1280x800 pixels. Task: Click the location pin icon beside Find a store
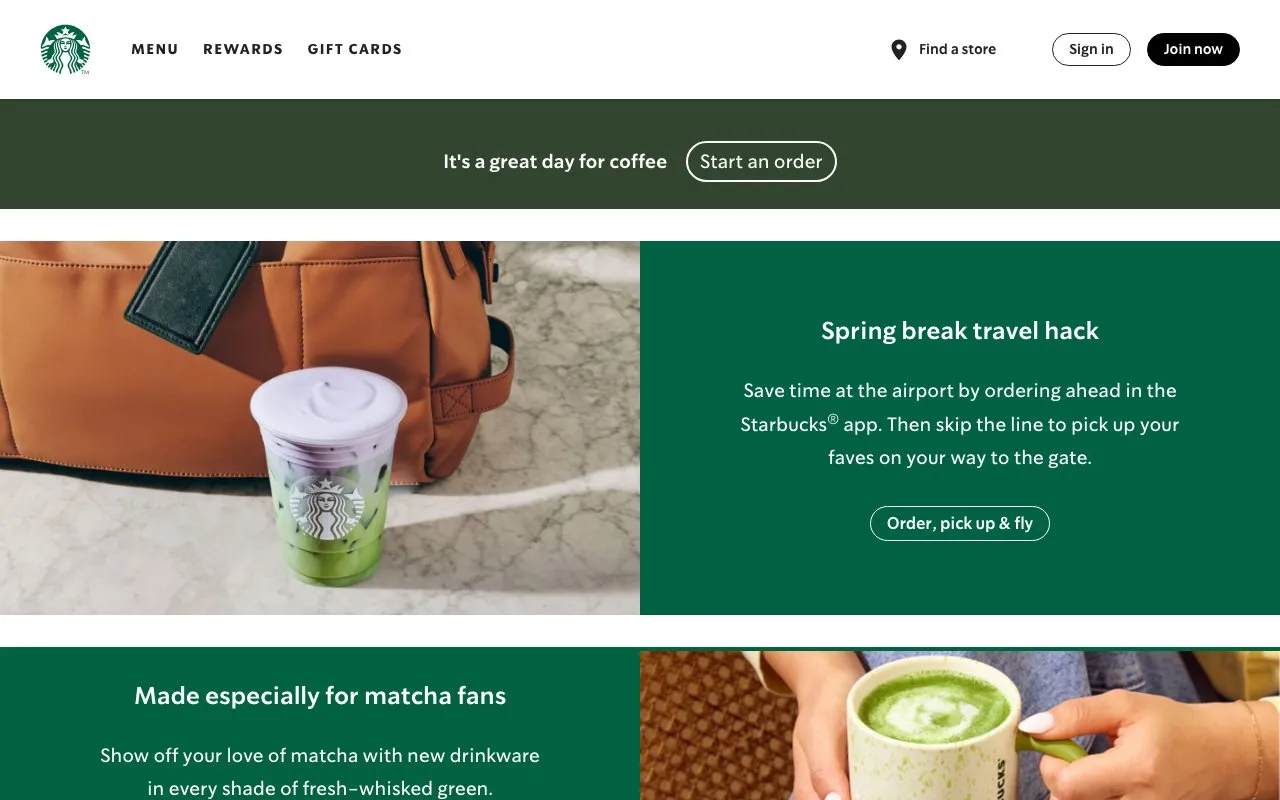(x=899, y=50)
